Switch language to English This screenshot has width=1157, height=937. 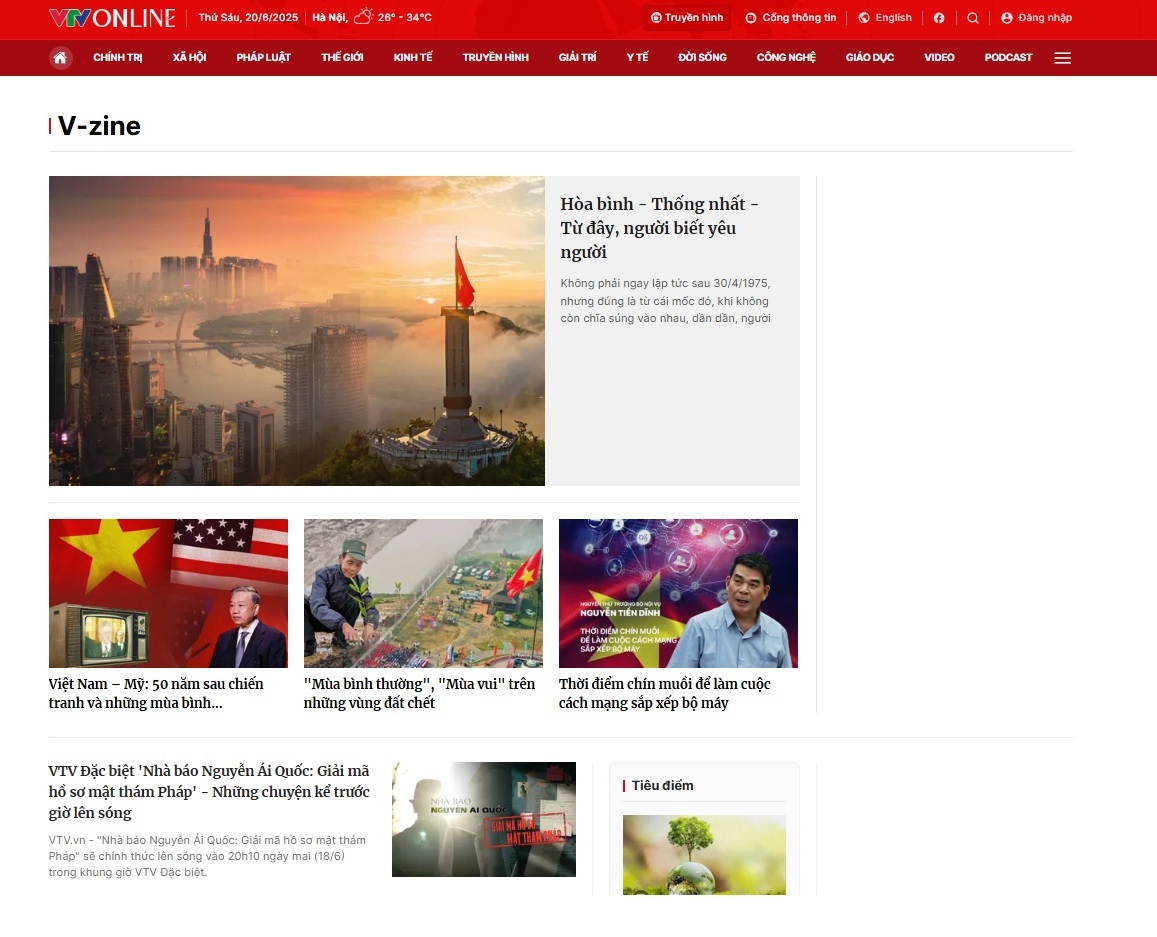[885, 18]
